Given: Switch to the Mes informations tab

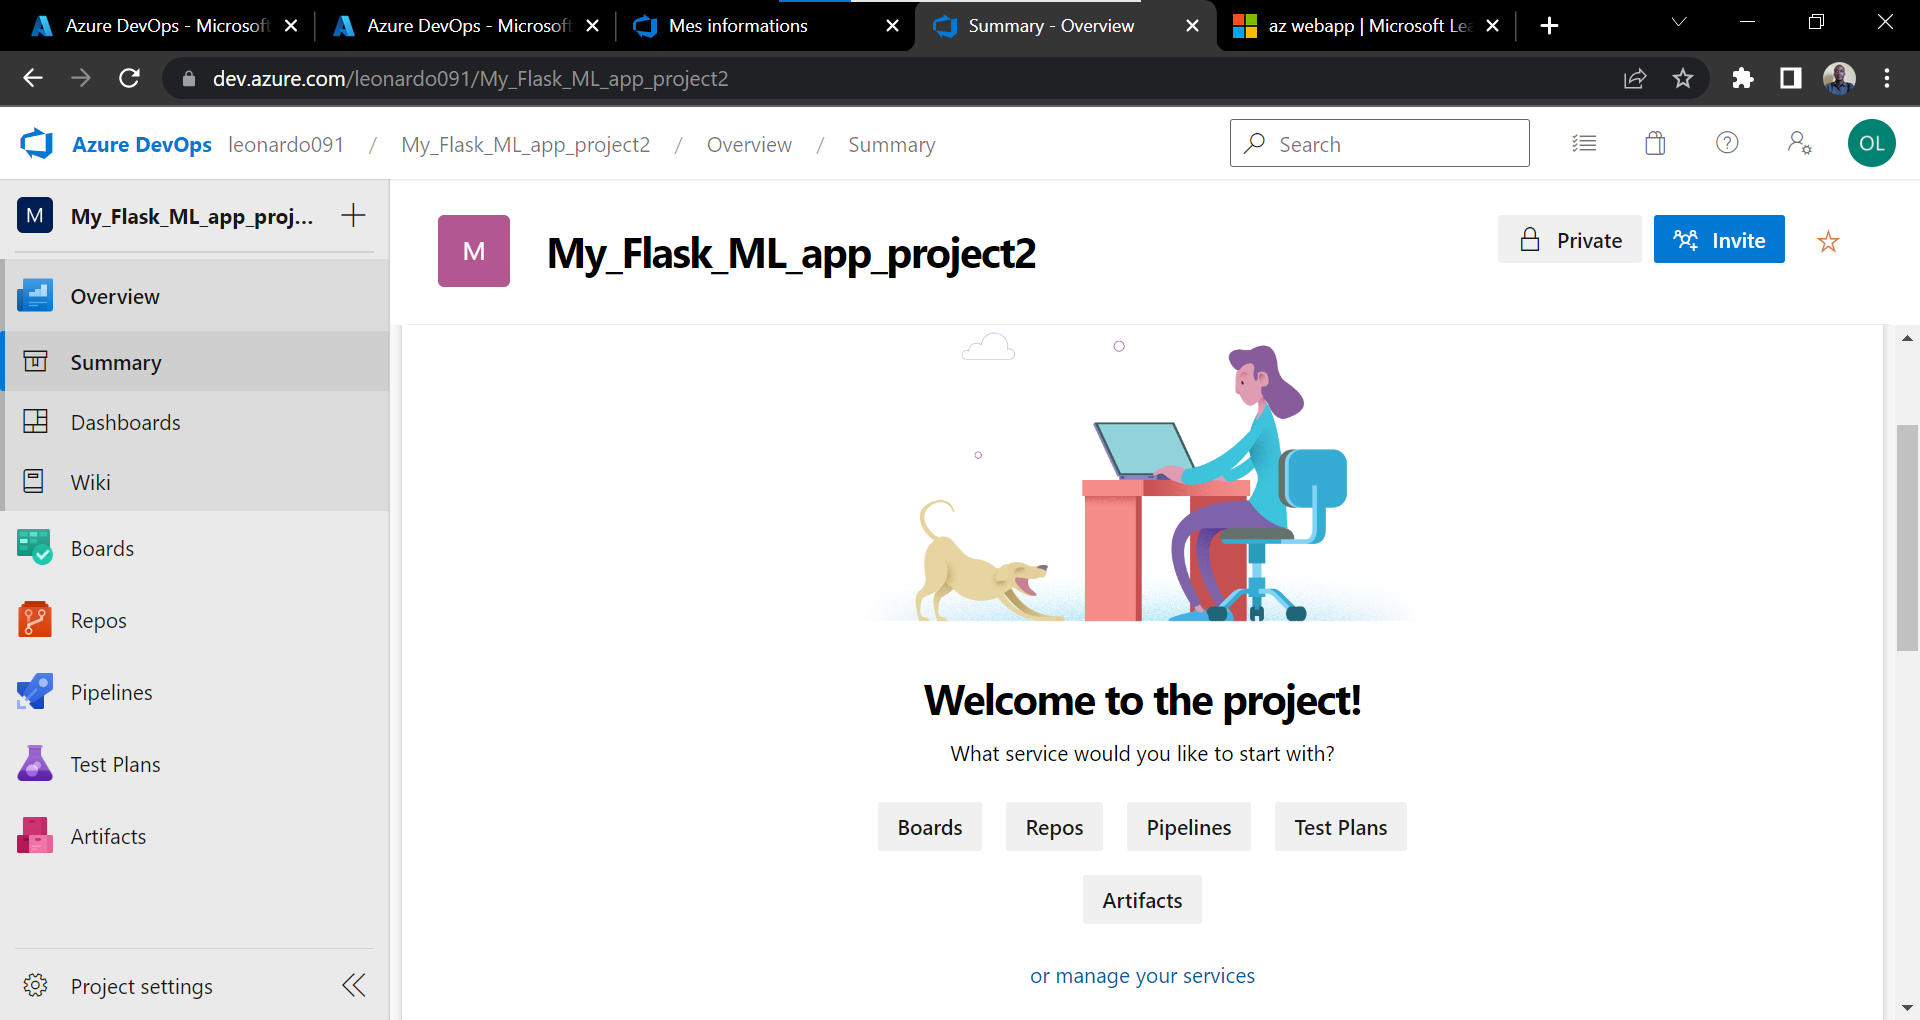Looking at the screenshot, I should click(737, 25).
